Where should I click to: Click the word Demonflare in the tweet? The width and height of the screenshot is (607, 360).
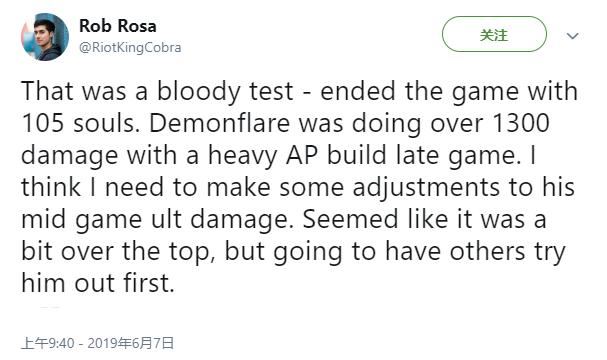[219, 123]
